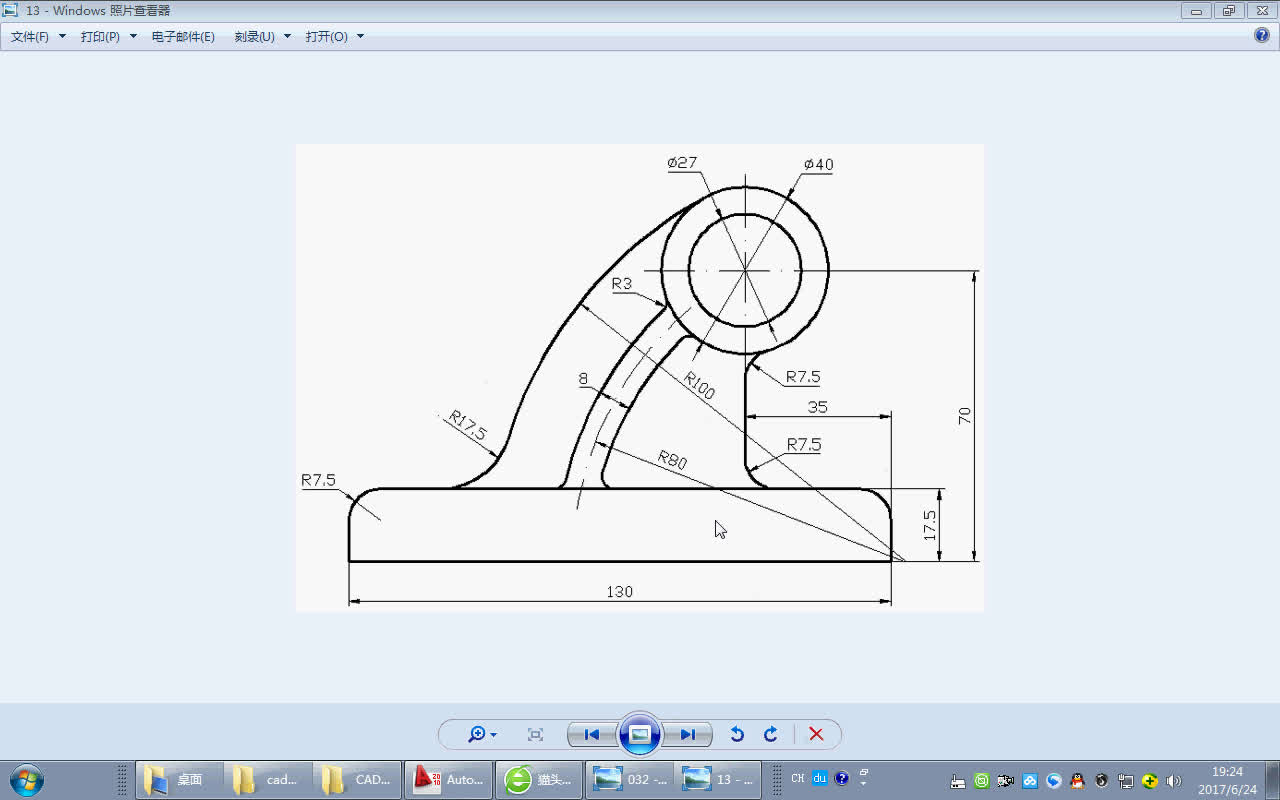This screenshot has width=1280, height=800.
Task: Click the language bar help icon
Action: pyautogui.click(x=842, y=778)
